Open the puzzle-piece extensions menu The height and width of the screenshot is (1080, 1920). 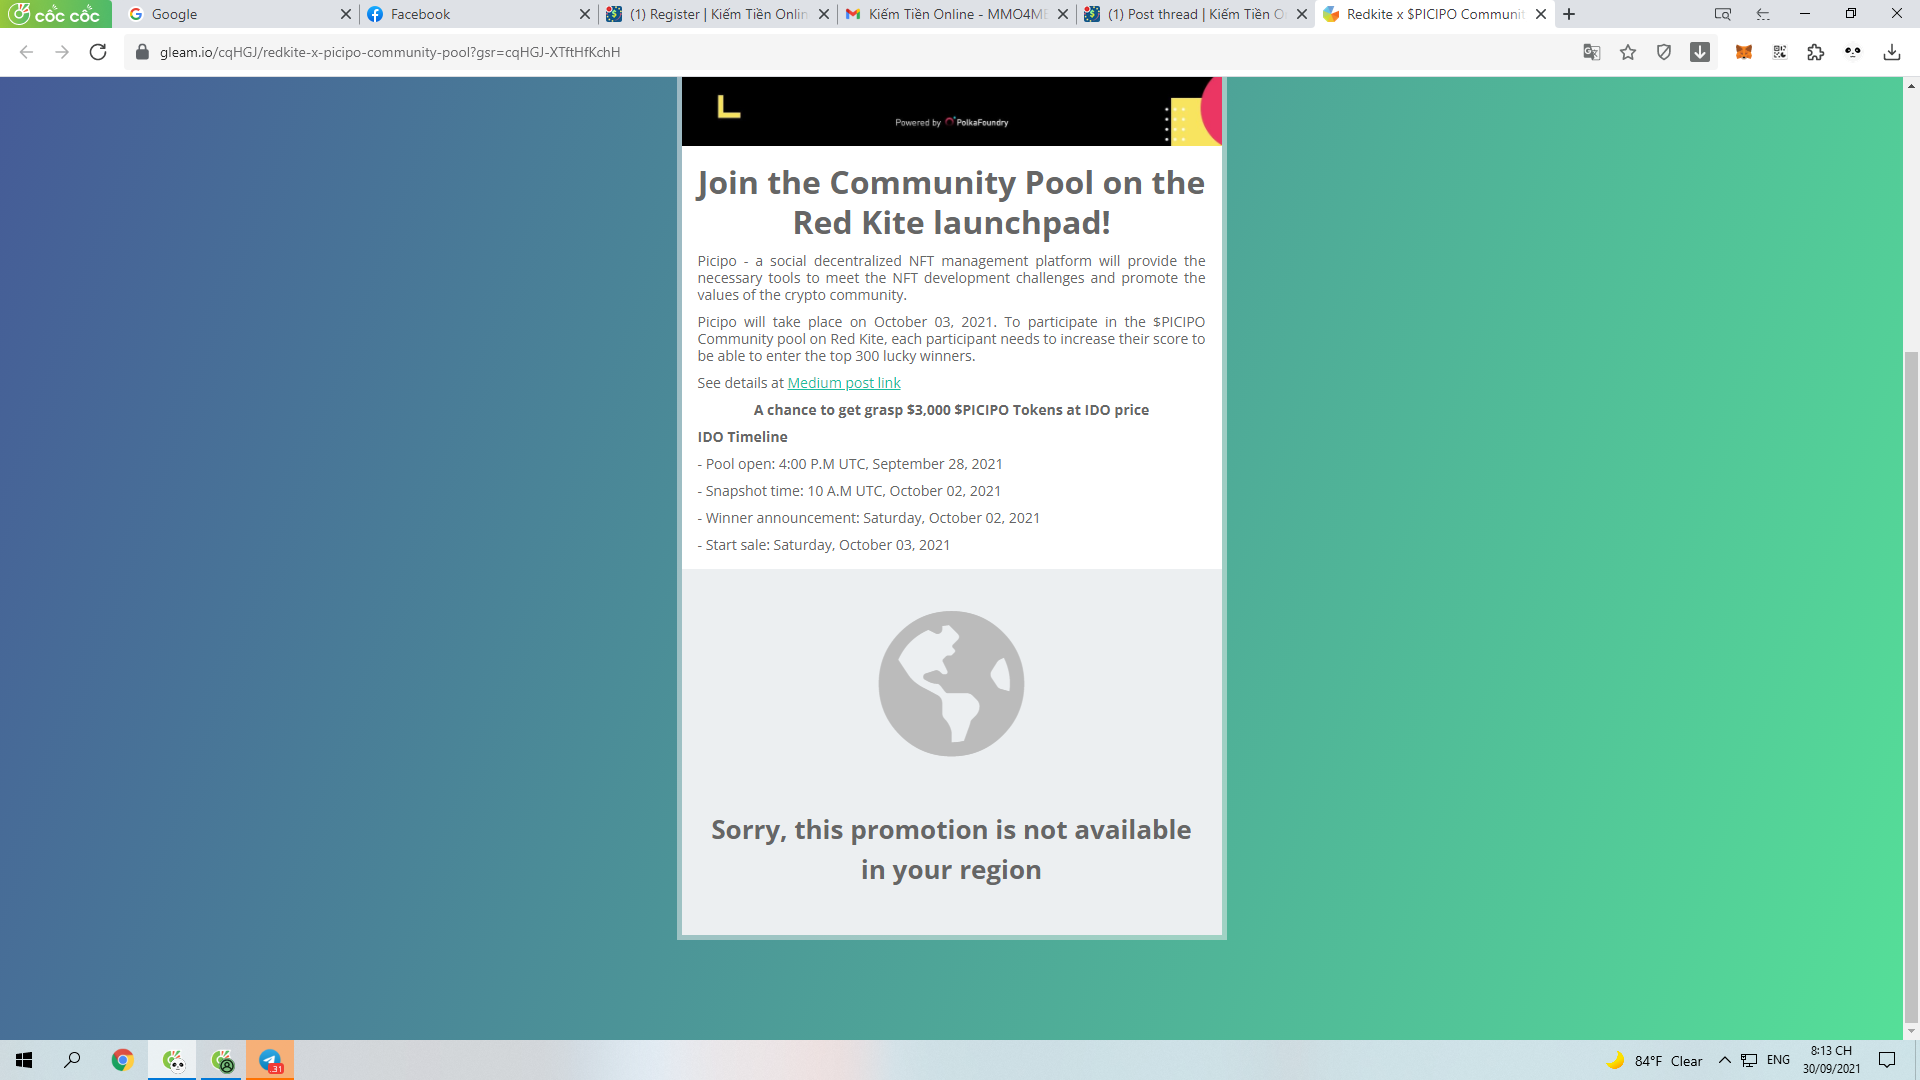click(x=1816, y=52)
